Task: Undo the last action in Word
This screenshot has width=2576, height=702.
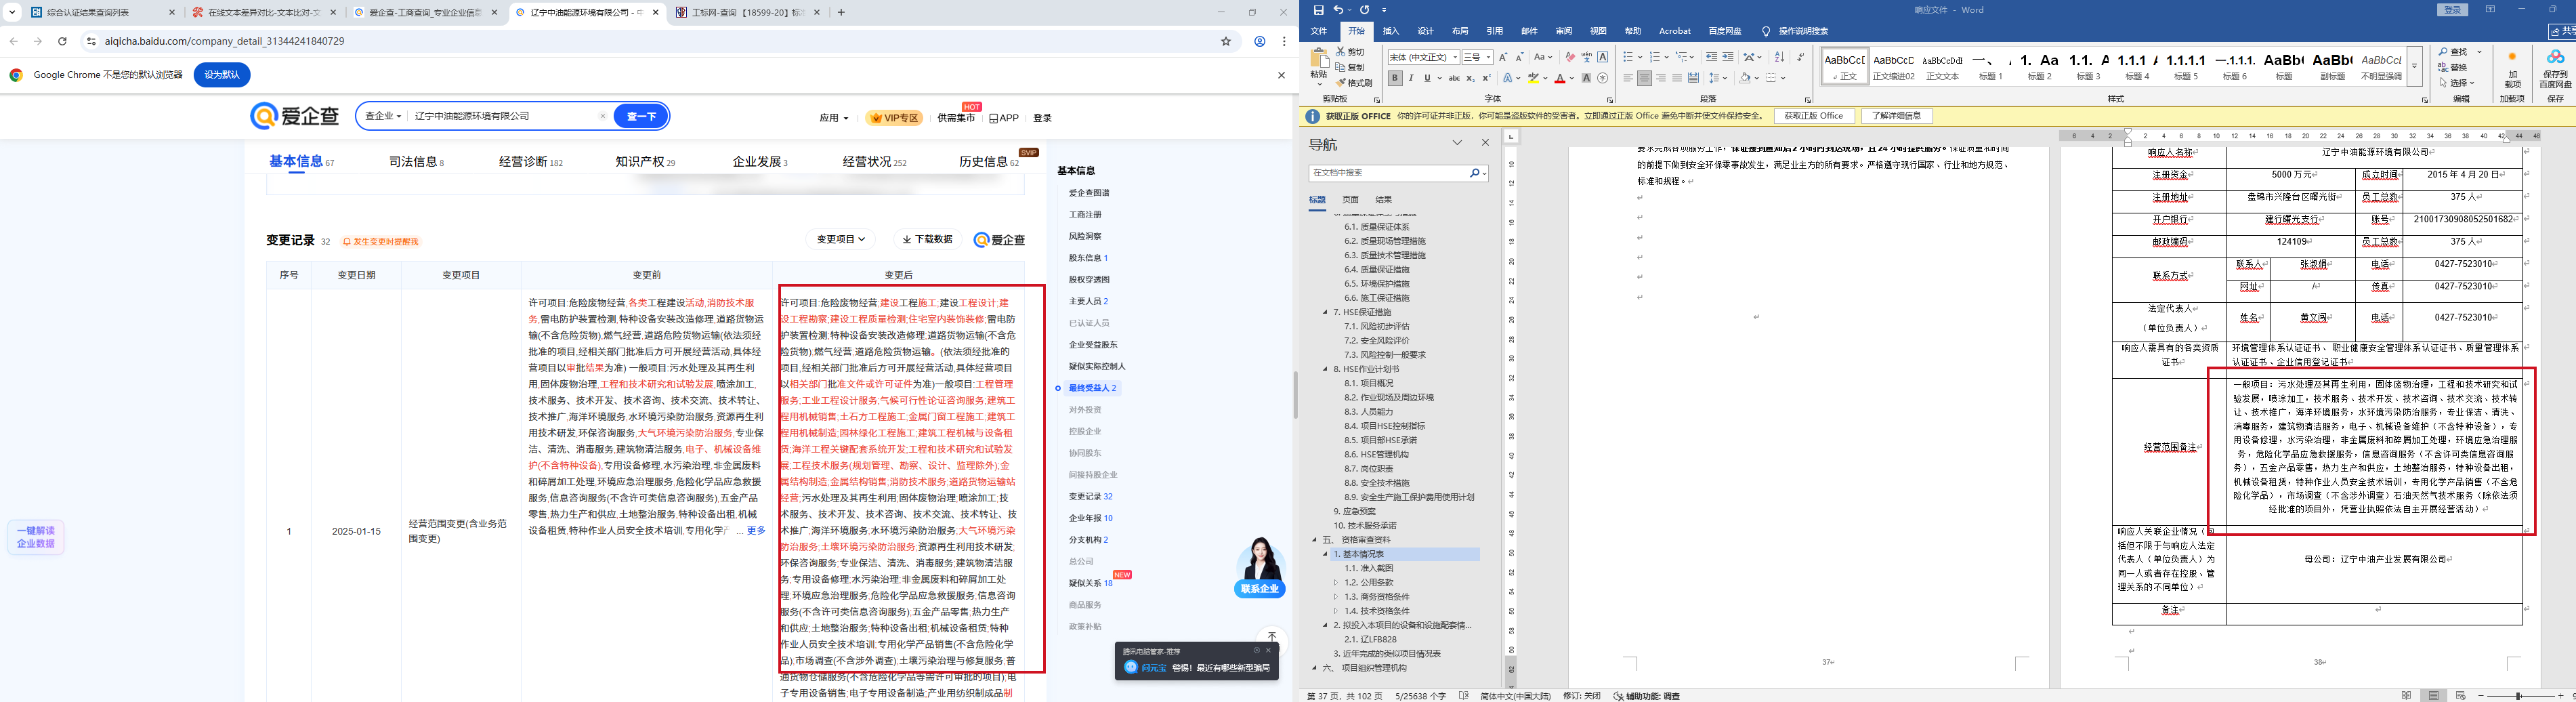Action: coord(1338,10)
